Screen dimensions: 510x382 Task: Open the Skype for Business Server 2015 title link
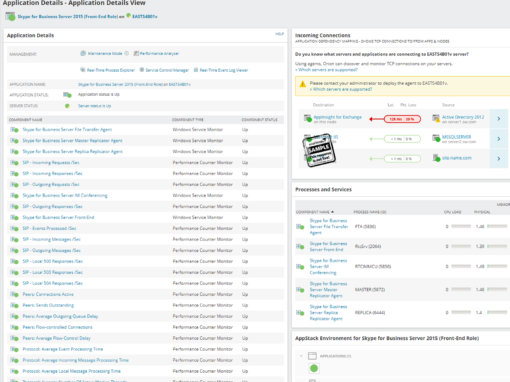pyautogui.click(x=68, y=16)
